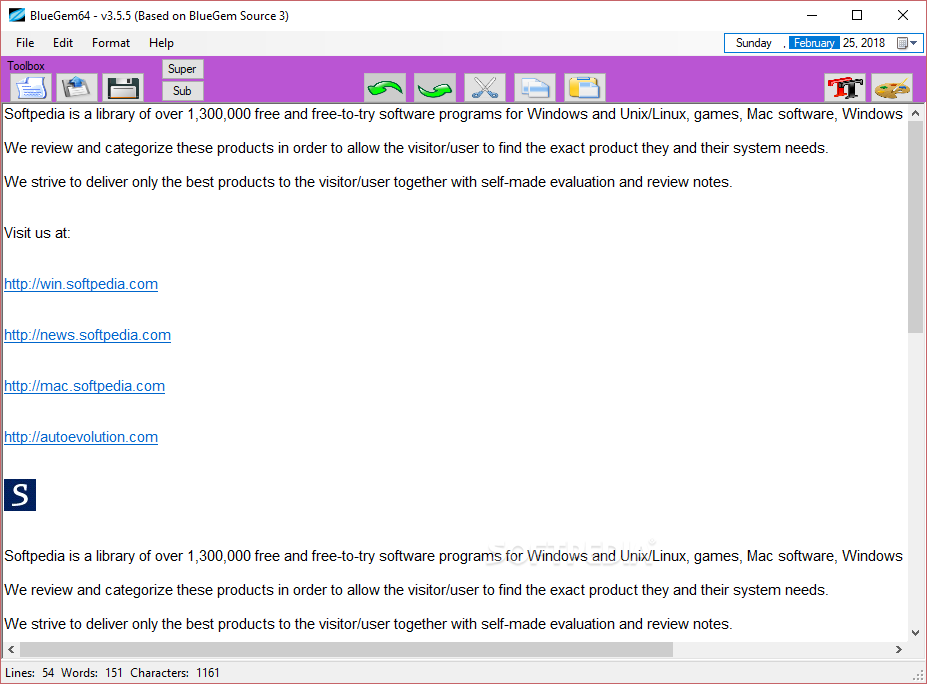Screen dimensions: 927x684
Task: Select the February month field
Action: (x=814, y=43)
